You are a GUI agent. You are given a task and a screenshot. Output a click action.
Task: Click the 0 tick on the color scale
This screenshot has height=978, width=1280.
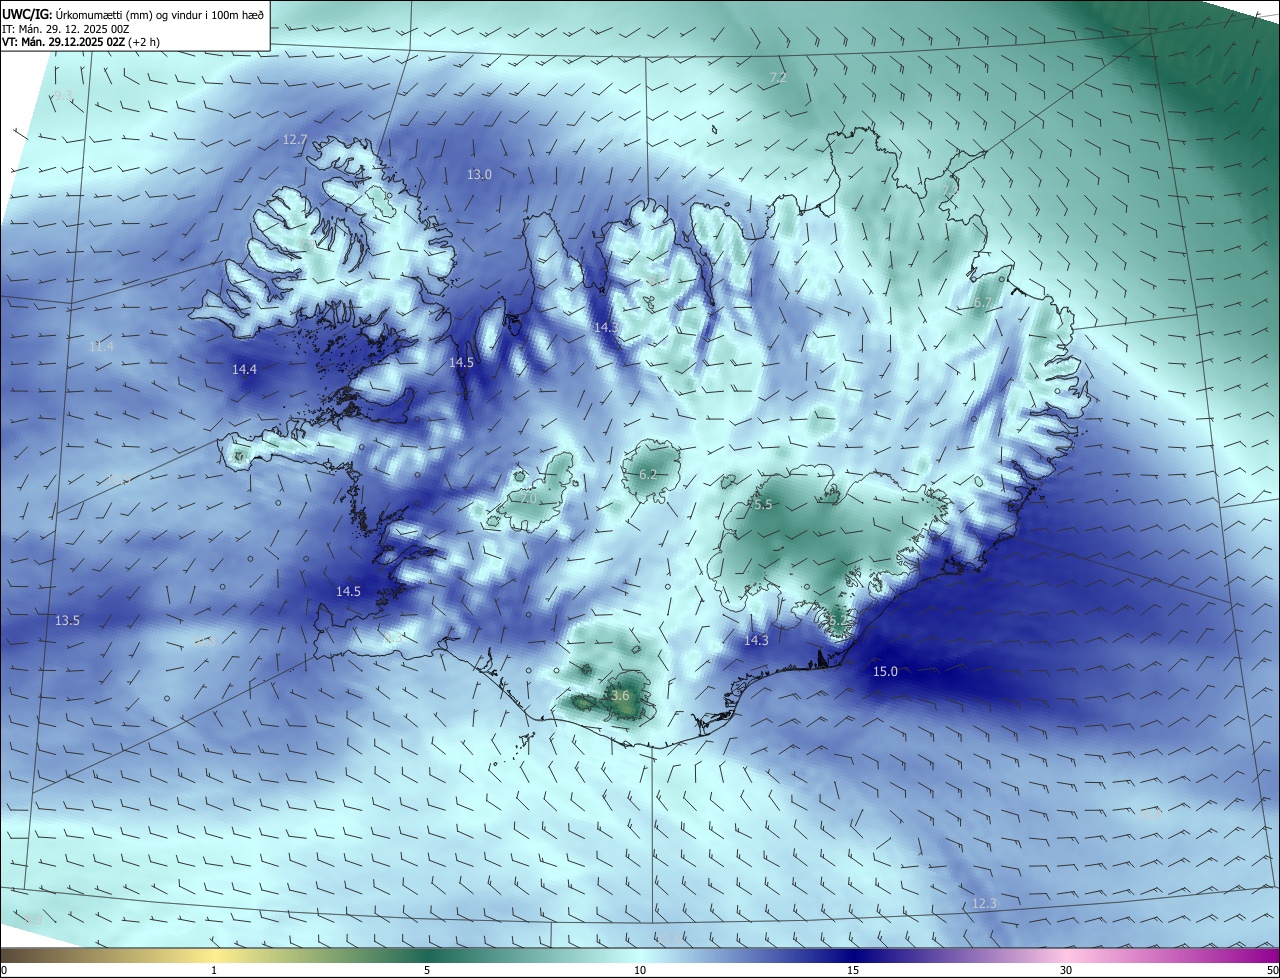4,970
